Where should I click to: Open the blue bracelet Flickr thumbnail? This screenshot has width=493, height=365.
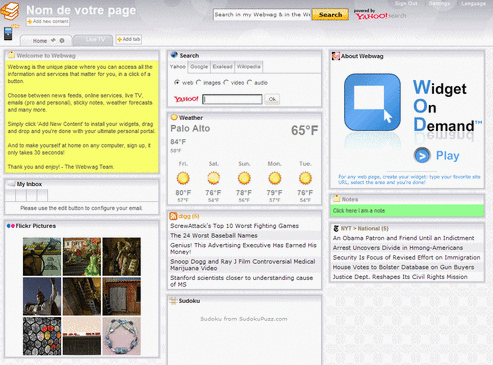pyautogui.click(x=122, y=336)
